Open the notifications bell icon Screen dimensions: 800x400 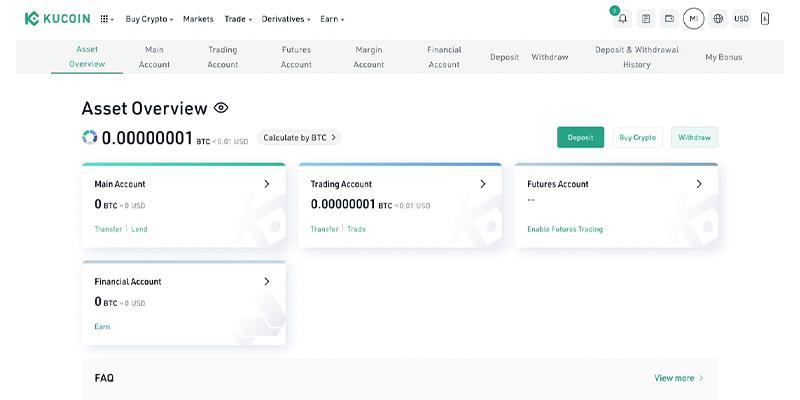tap(622, 19)
